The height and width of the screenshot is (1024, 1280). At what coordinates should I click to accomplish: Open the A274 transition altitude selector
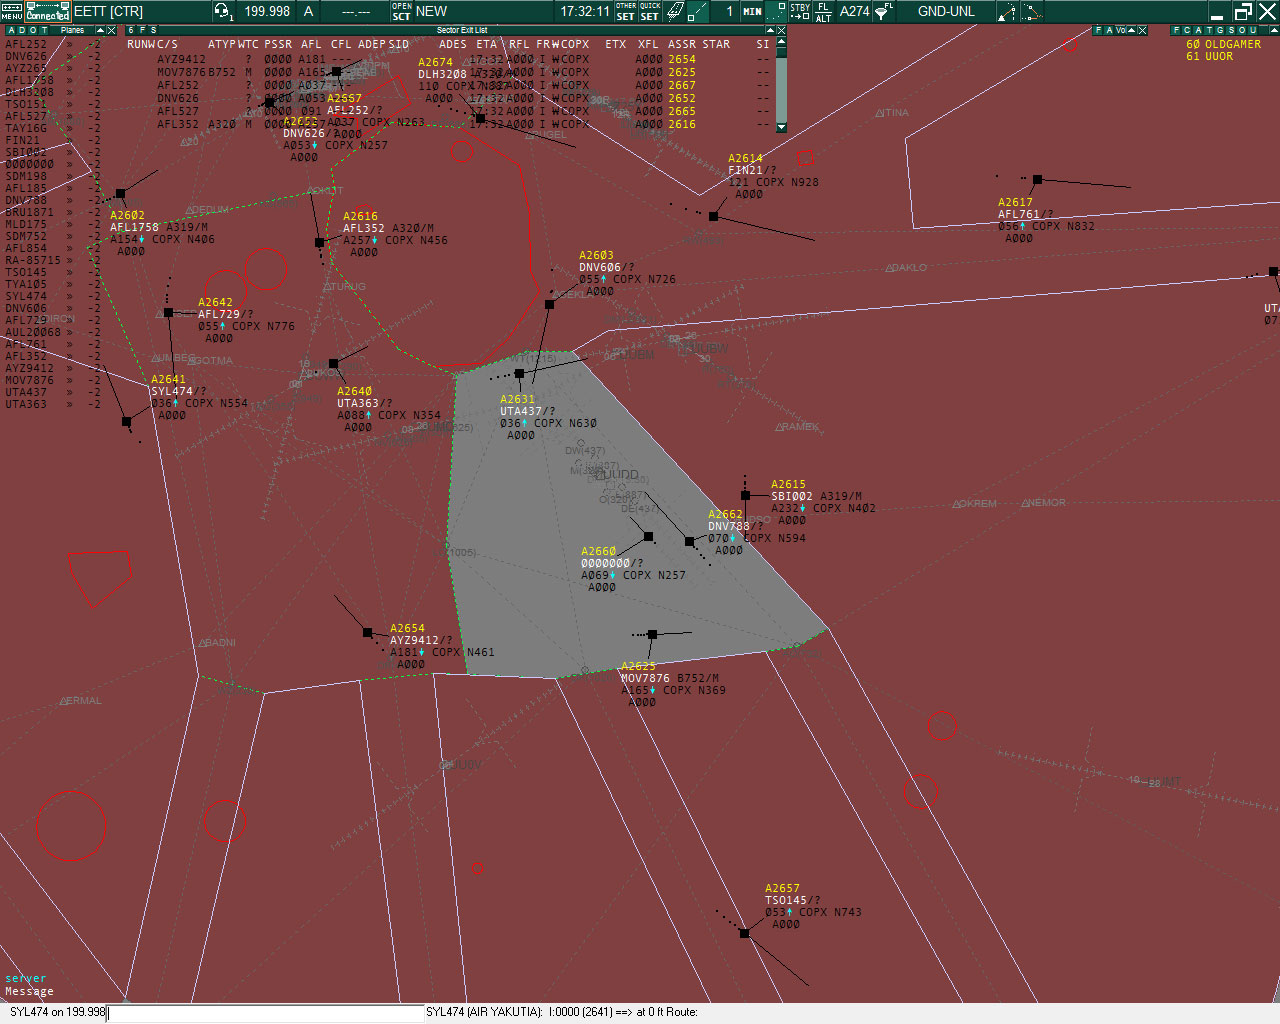pyautogui.click(x=854, y=11)
